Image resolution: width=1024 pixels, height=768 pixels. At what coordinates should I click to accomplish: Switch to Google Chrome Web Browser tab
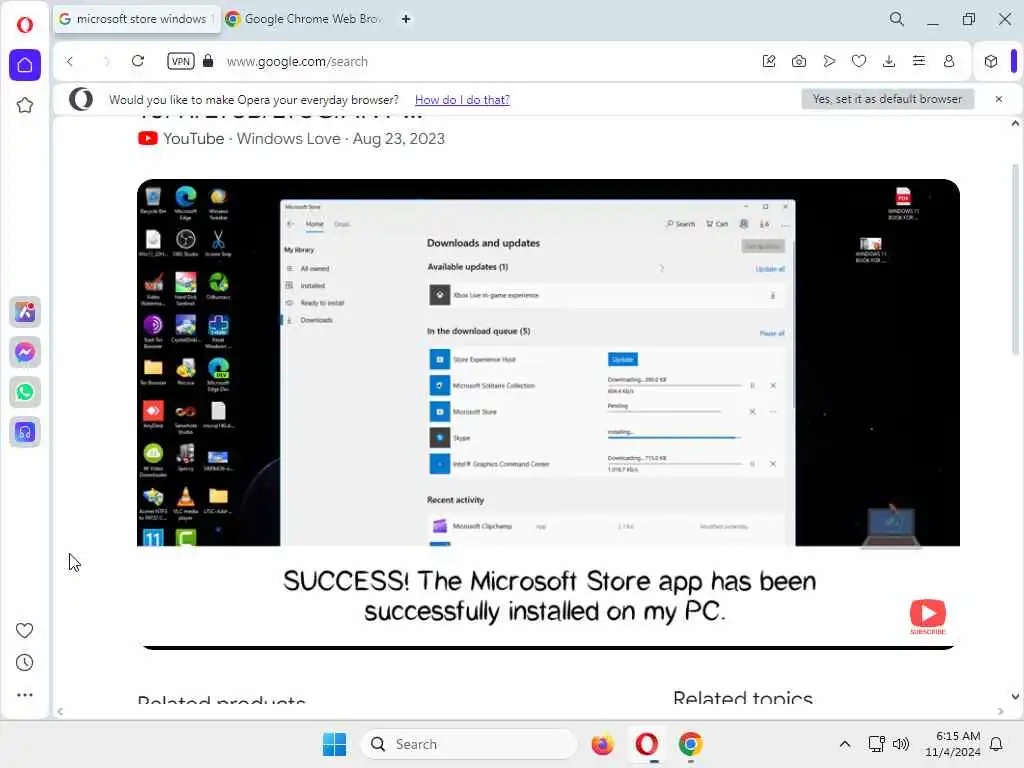(304, 19)
